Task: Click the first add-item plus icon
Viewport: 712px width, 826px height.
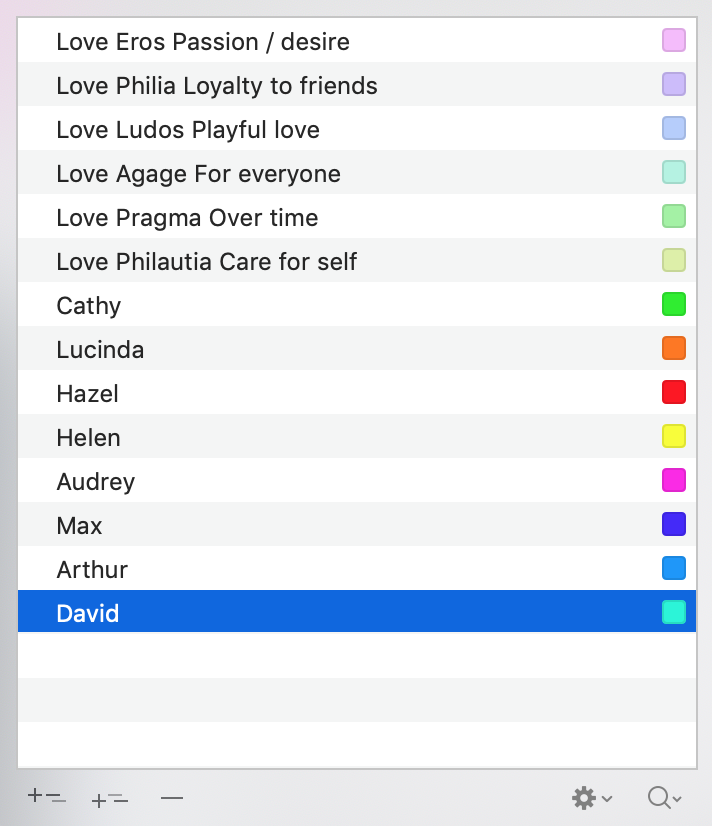Action: click(x=47, y=797)
